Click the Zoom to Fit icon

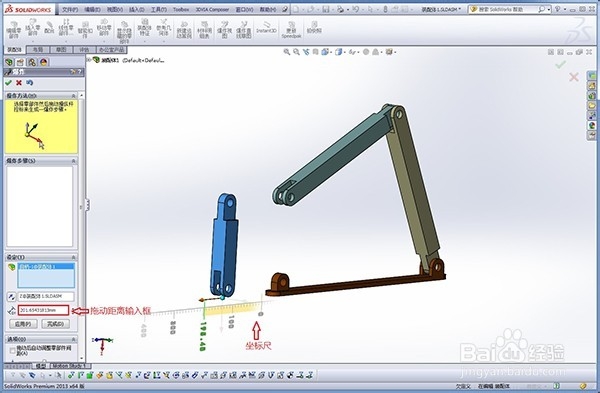click(287, 52)
